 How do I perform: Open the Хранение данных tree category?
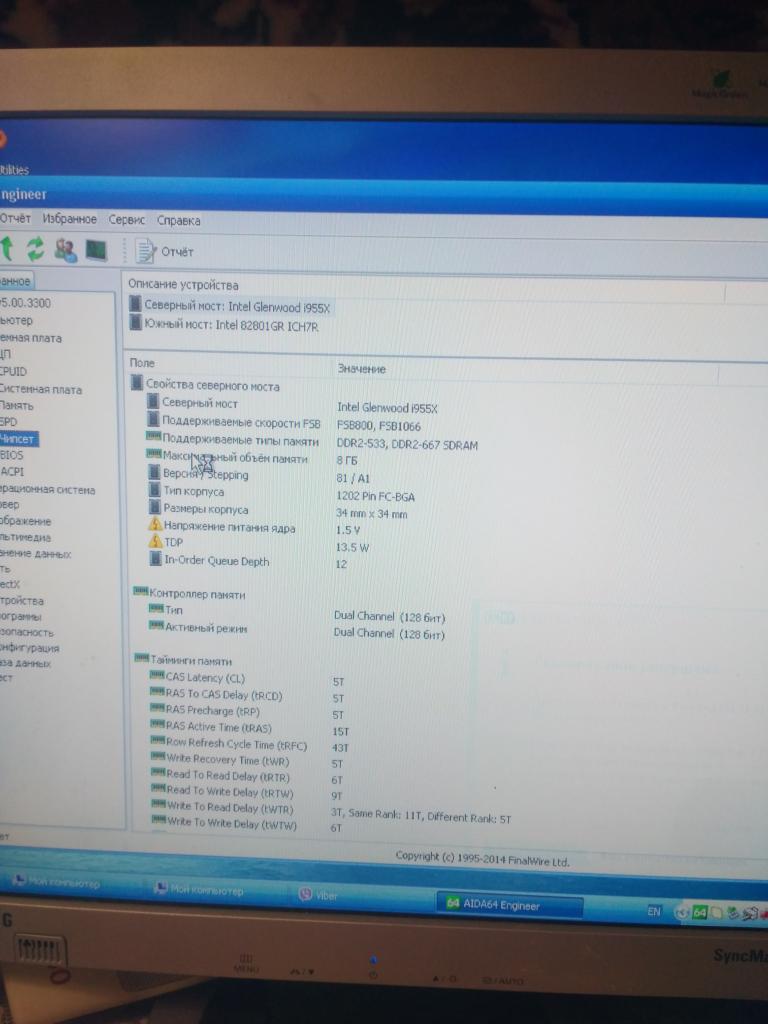35,554
